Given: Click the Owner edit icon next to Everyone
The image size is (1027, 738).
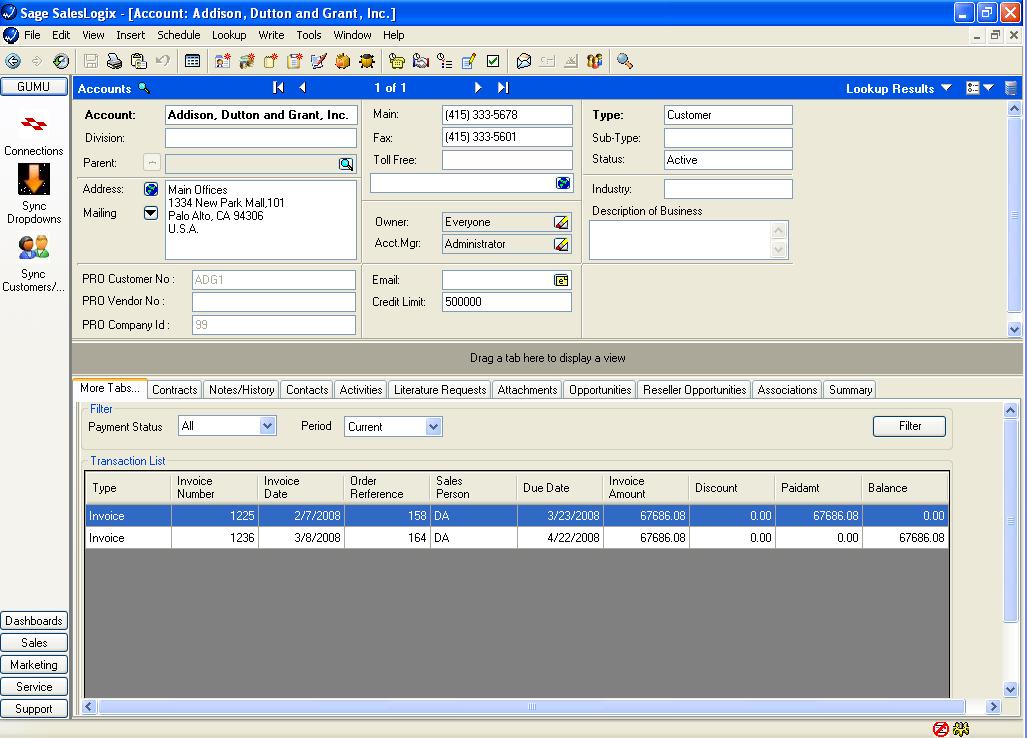Looking at the screenshot, I should click(561, 223).
